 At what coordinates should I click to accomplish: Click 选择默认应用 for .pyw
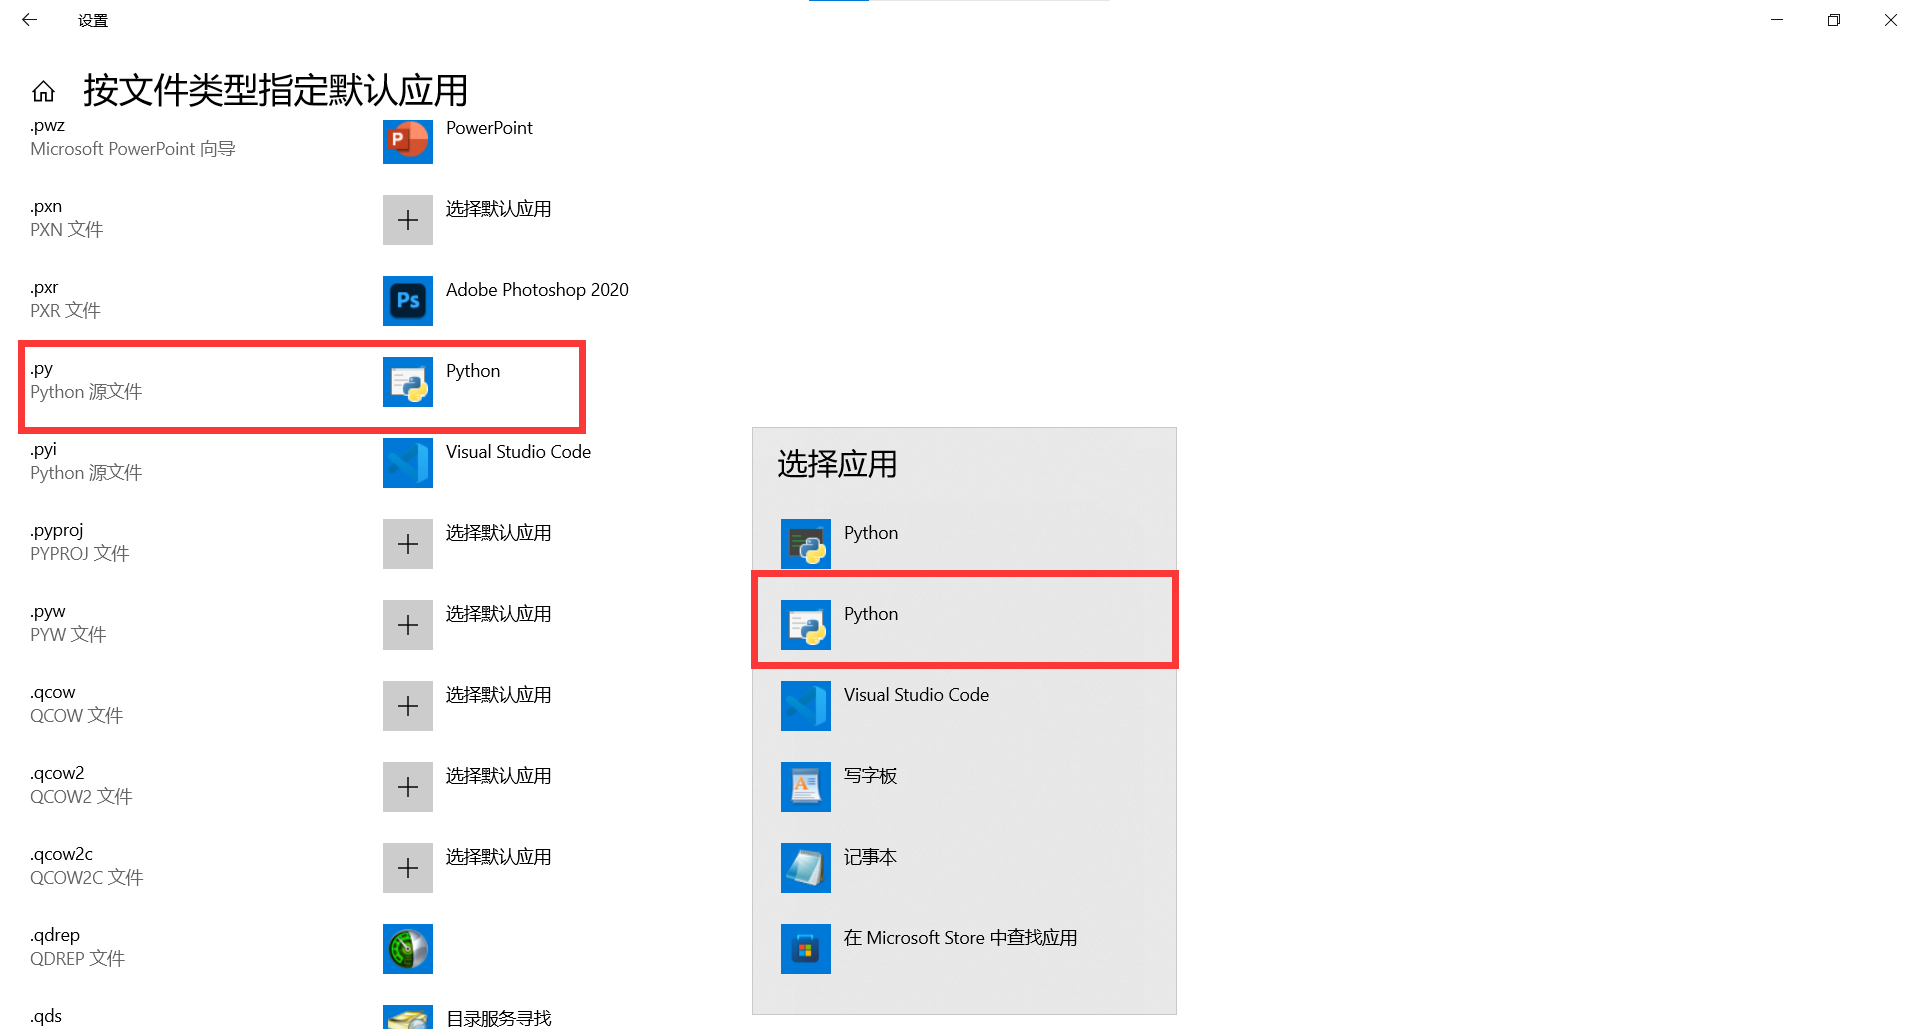(498, 614)
